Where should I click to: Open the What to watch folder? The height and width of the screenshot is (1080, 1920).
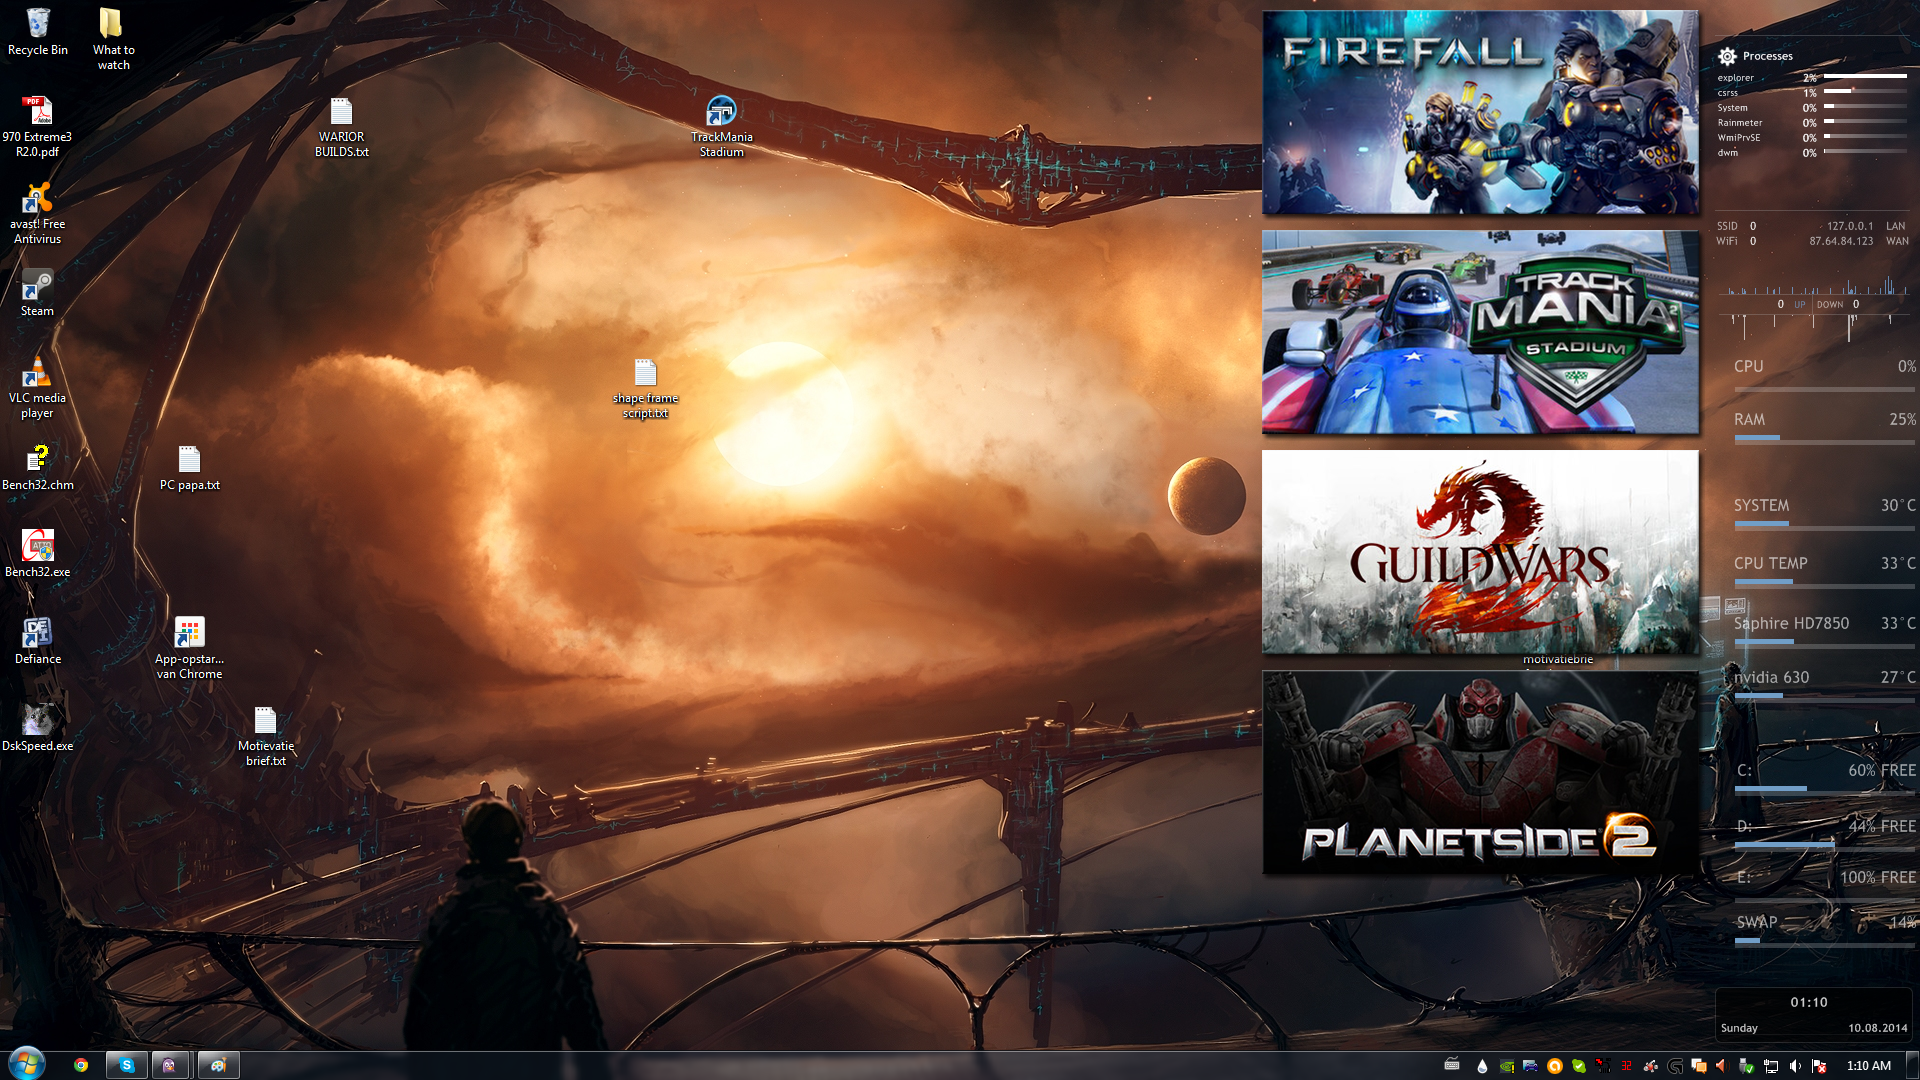coord(113,39)
